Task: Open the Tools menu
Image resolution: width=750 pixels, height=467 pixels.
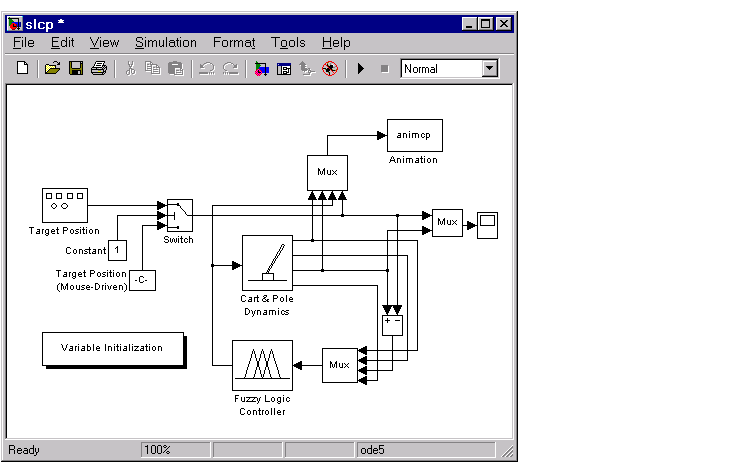Action: 288,43
